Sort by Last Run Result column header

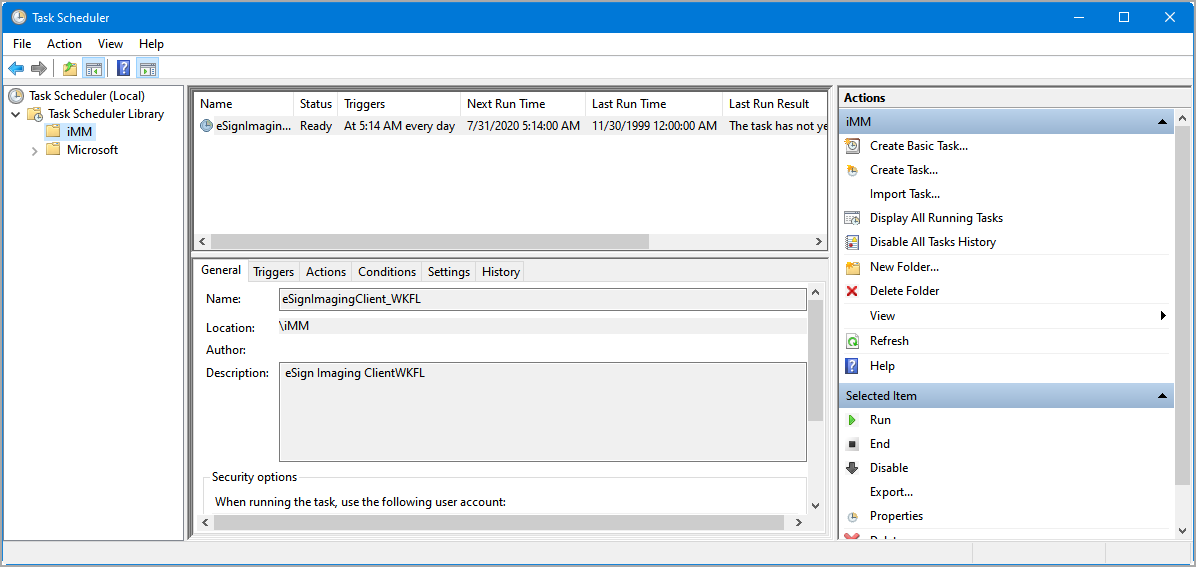[x=774, y=104]
